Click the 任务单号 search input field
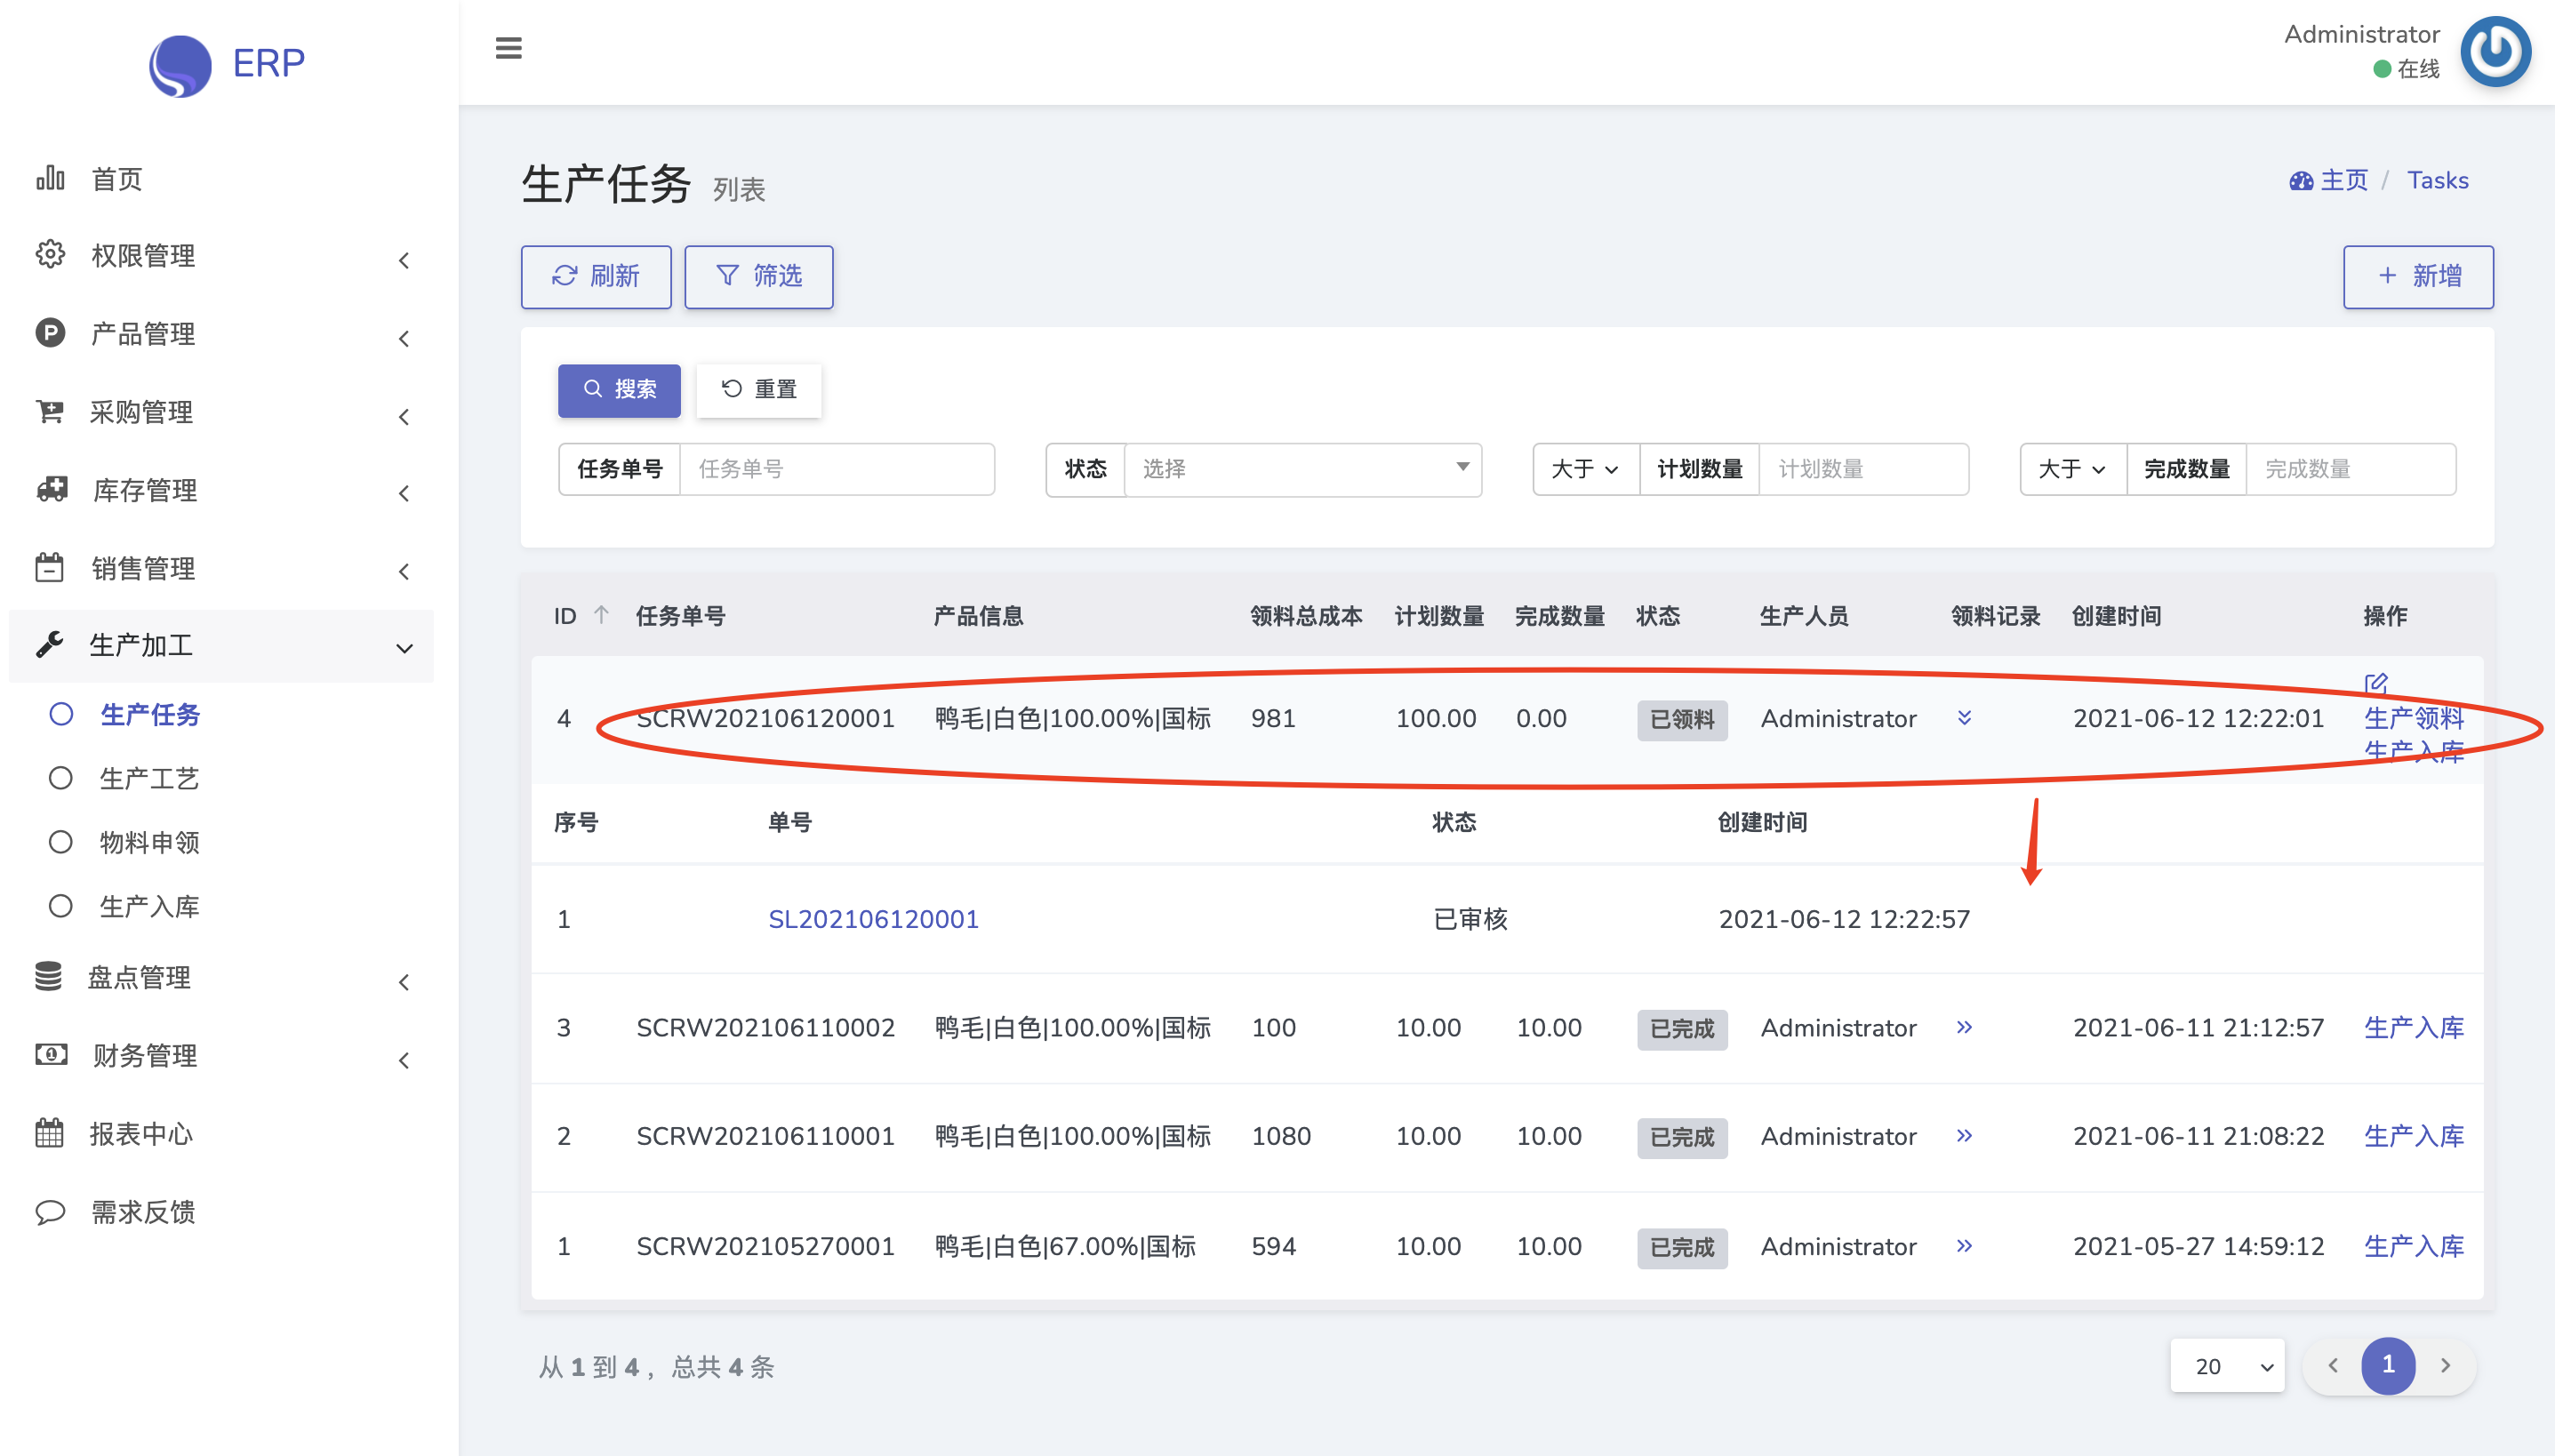Viewport: 2555px width, 1456px height. [836, 469]
